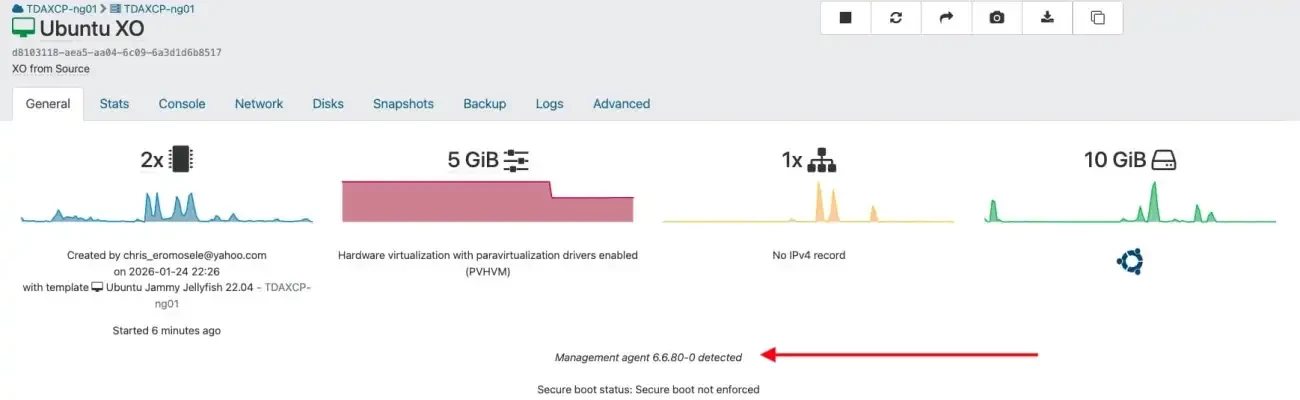Screen dimensions: 1300x400
Task: Click the No IPv4 record text
Action: pos(809,255)
